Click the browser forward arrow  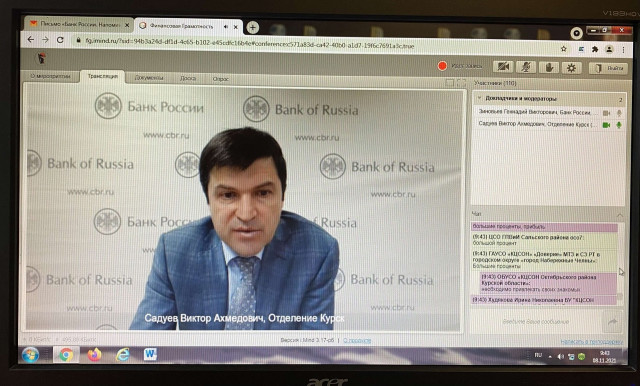tap(45, 40)
